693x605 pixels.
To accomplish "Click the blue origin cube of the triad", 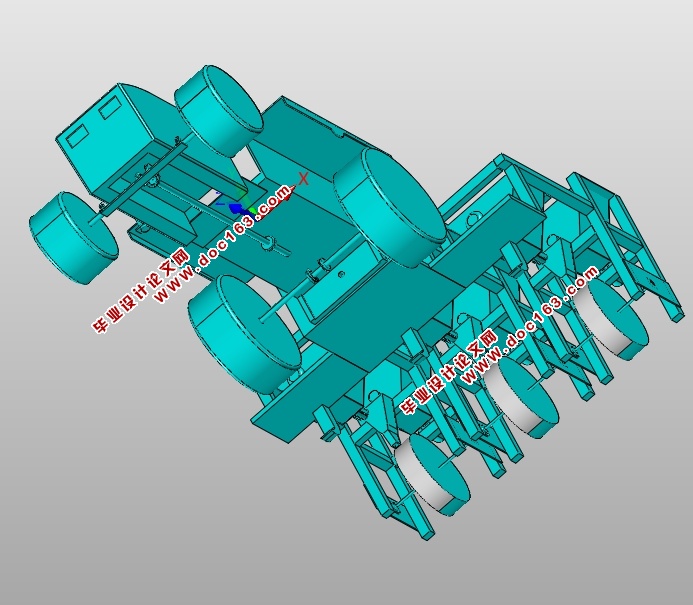I will click(x=236, y=208).
